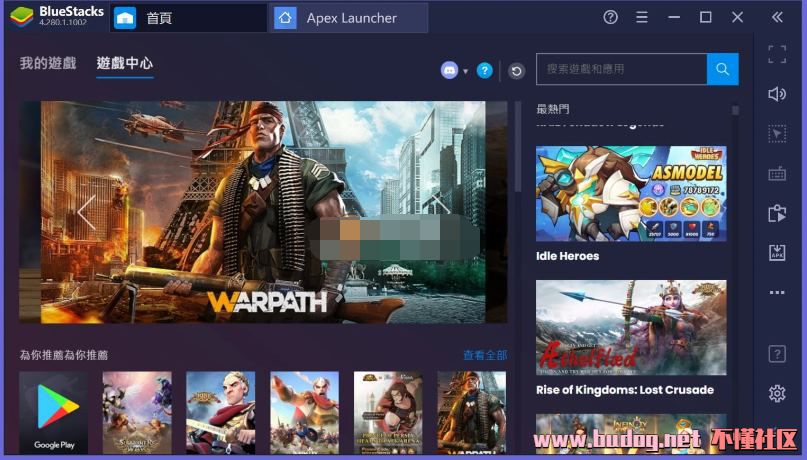Open settings gear in sidebar

777,393
